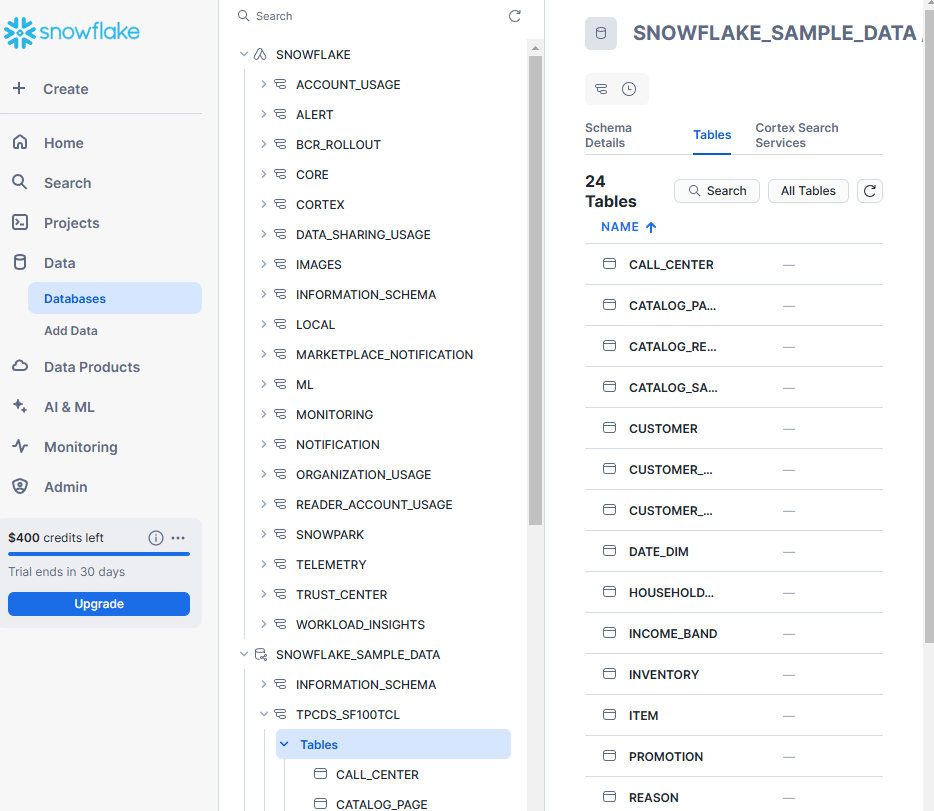Click the object explorer search field
934x811 pixels.
369,16
